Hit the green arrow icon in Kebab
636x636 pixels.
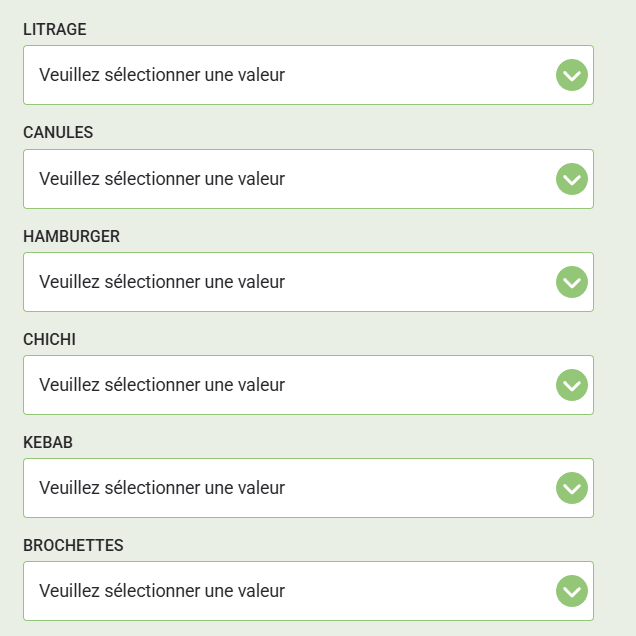tap(572, 488)
